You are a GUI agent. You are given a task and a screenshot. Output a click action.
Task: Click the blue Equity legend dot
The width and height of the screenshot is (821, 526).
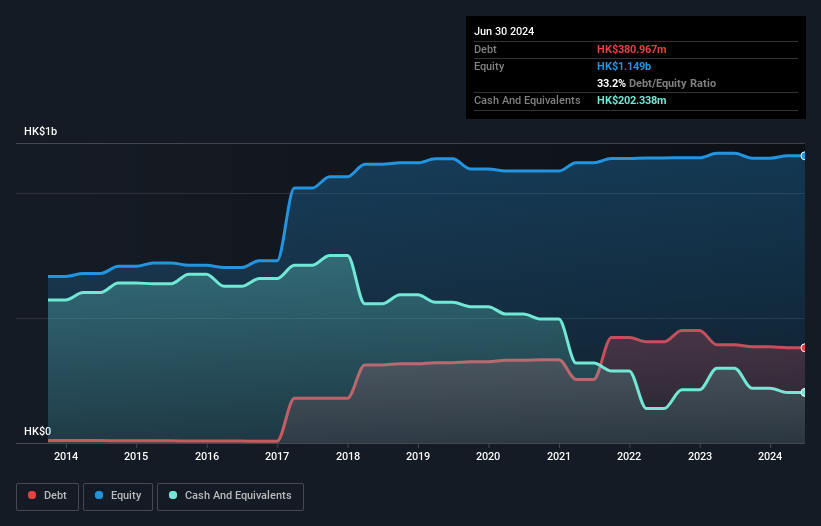point(99,495)
